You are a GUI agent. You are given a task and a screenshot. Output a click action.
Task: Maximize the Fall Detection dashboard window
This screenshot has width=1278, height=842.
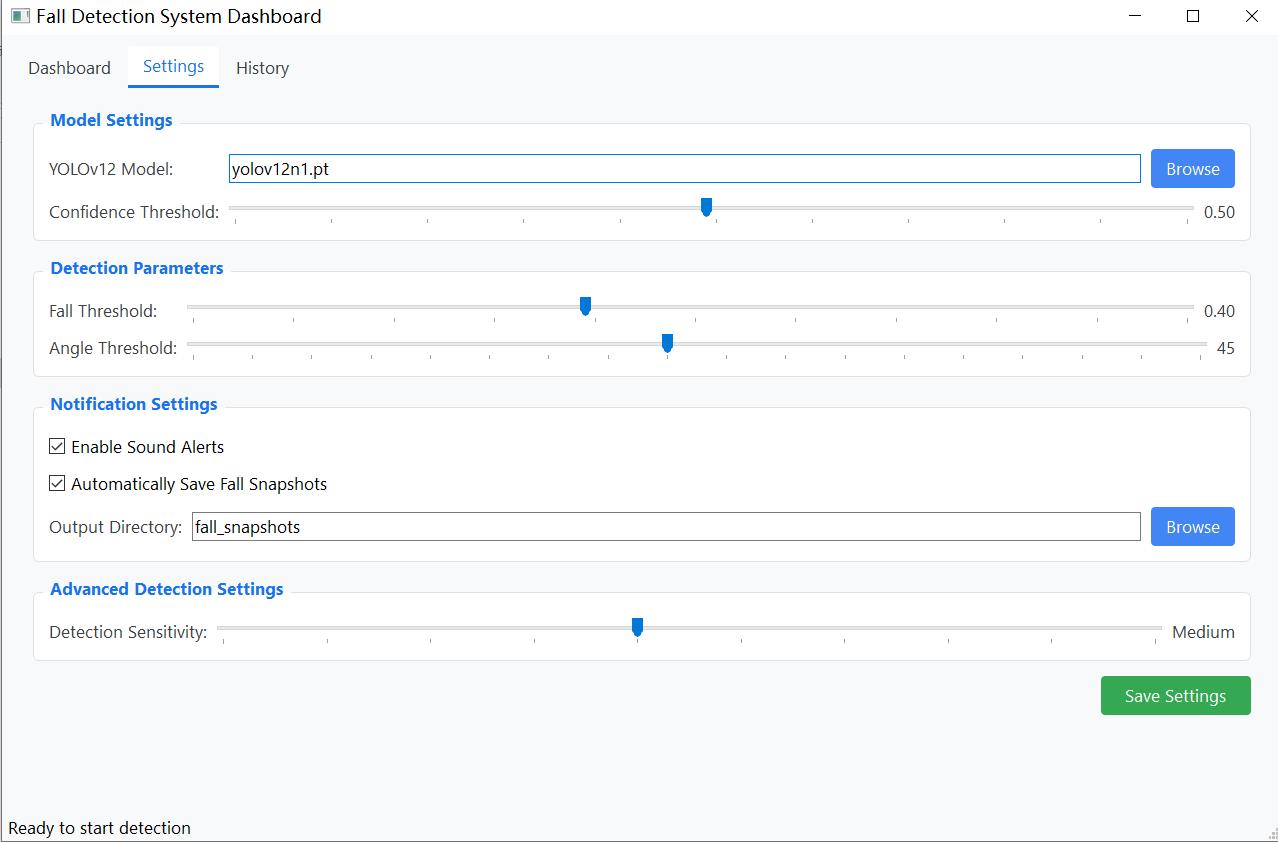[x=1193, y=16]
